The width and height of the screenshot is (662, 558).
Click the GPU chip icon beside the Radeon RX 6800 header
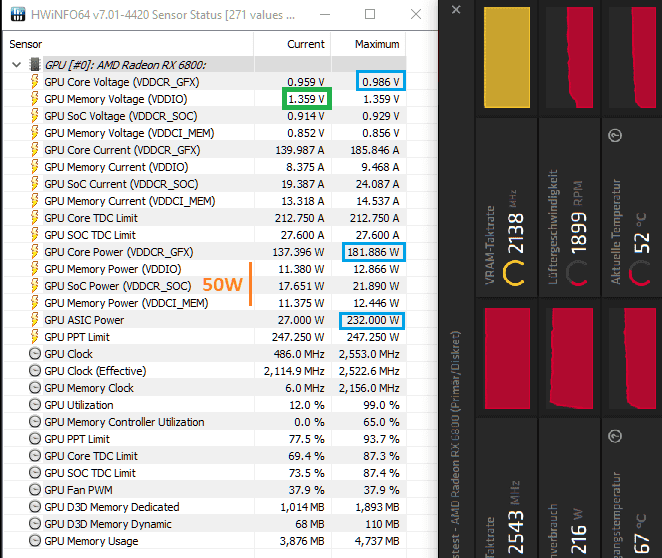[x=35, y=65]
